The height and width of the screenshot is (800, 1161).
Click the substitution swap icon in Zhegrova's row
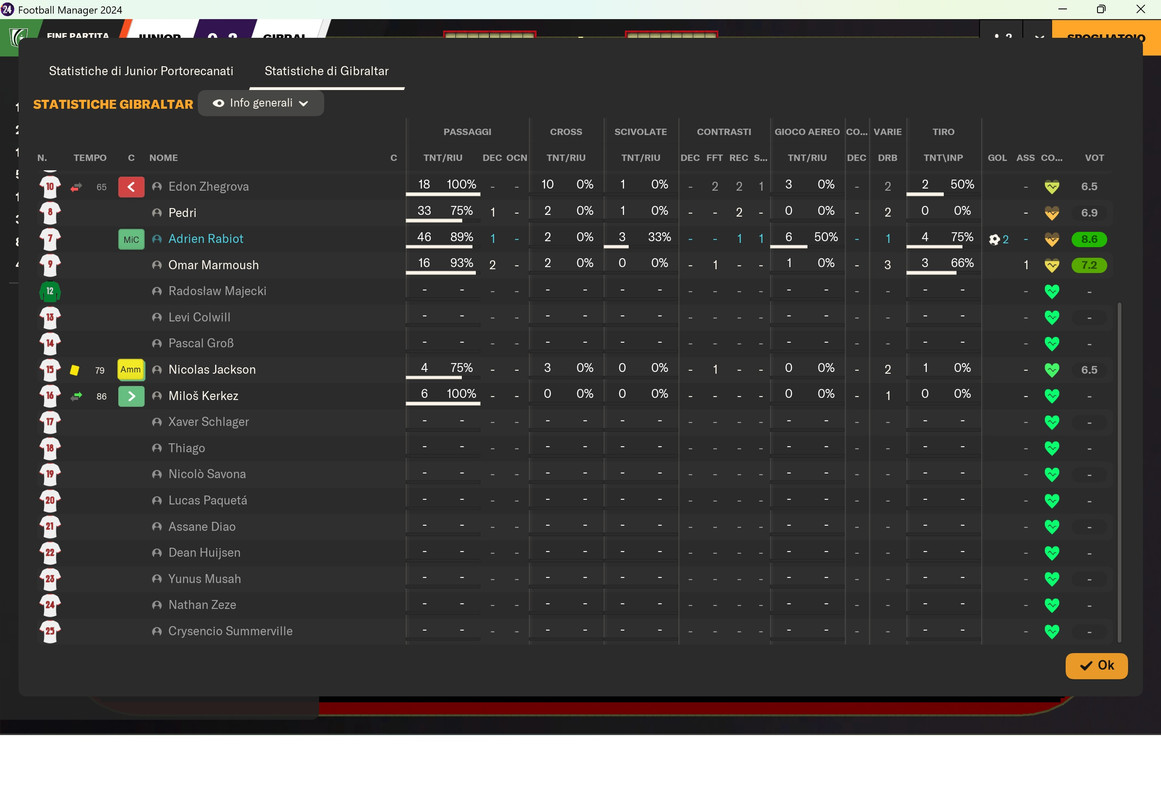(x=76, y=187)
